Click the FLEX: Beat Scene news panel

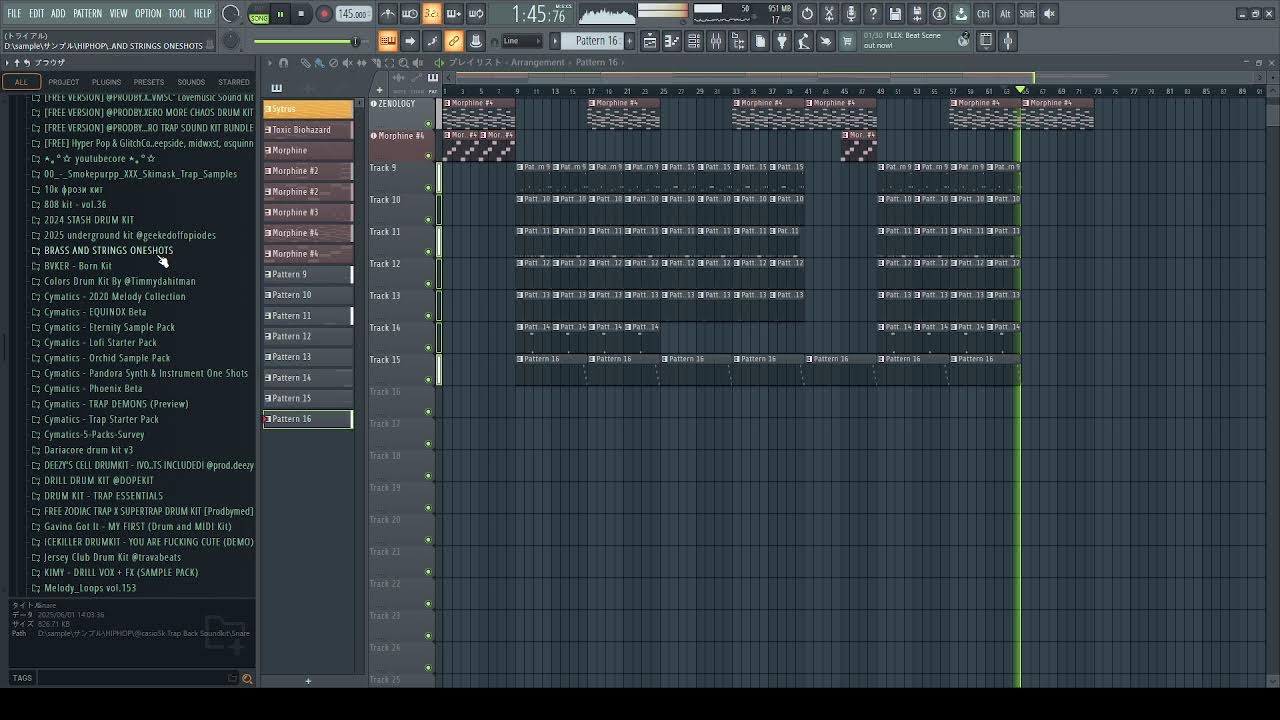click(x=915, y=41)
